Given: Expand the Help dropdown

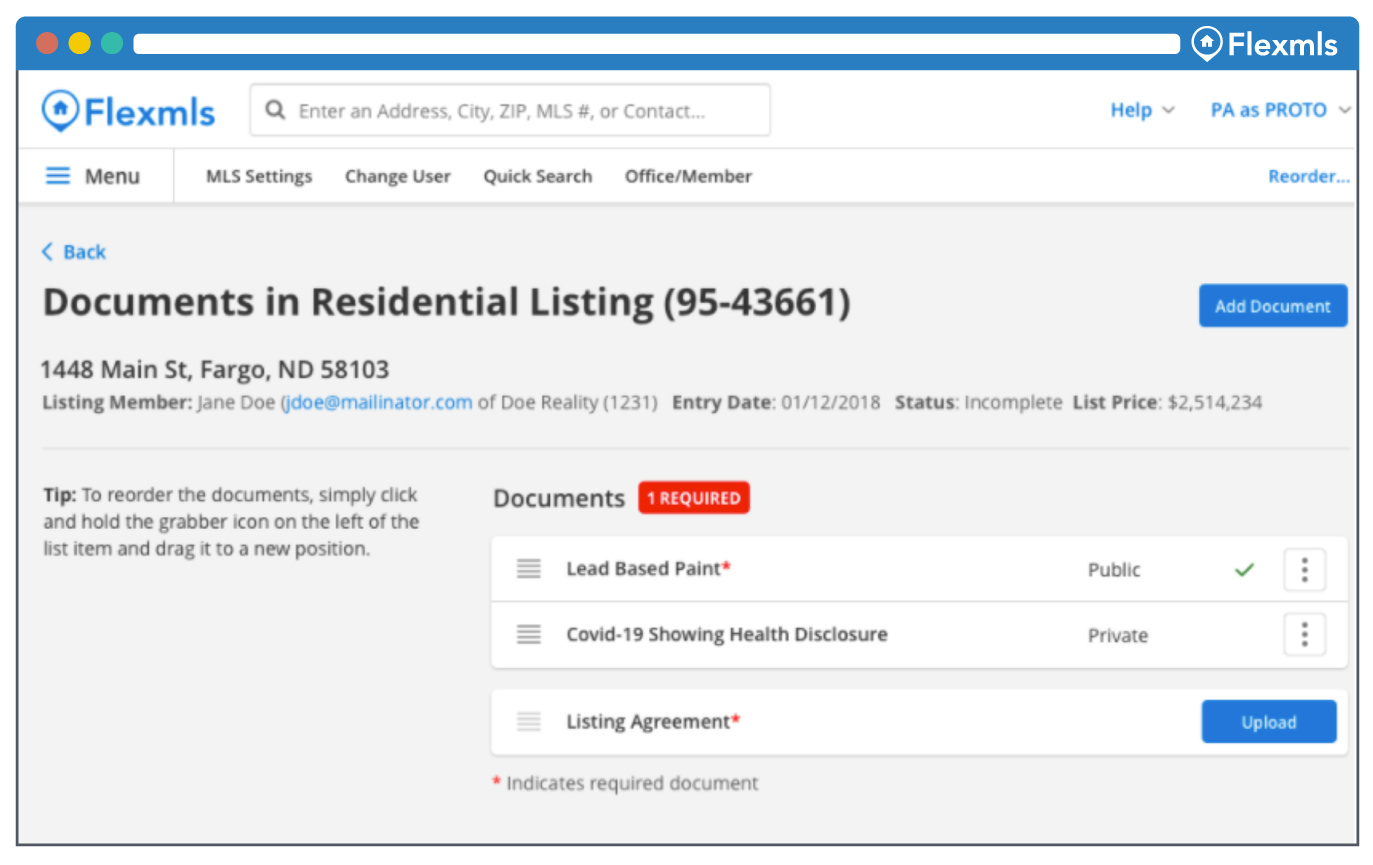Looking at the screenshot, I should click(x=1142, y=110).
